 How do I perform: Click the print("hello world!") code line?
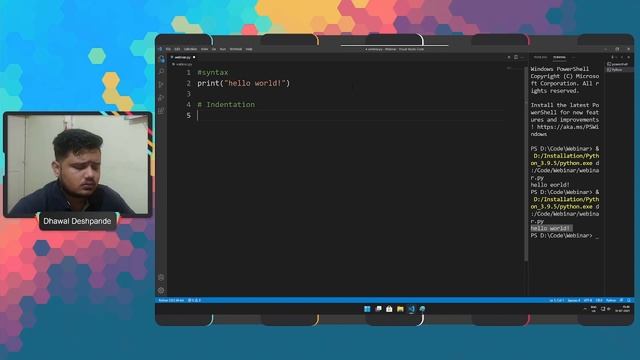pyautogui.click(x=244, y=83)
